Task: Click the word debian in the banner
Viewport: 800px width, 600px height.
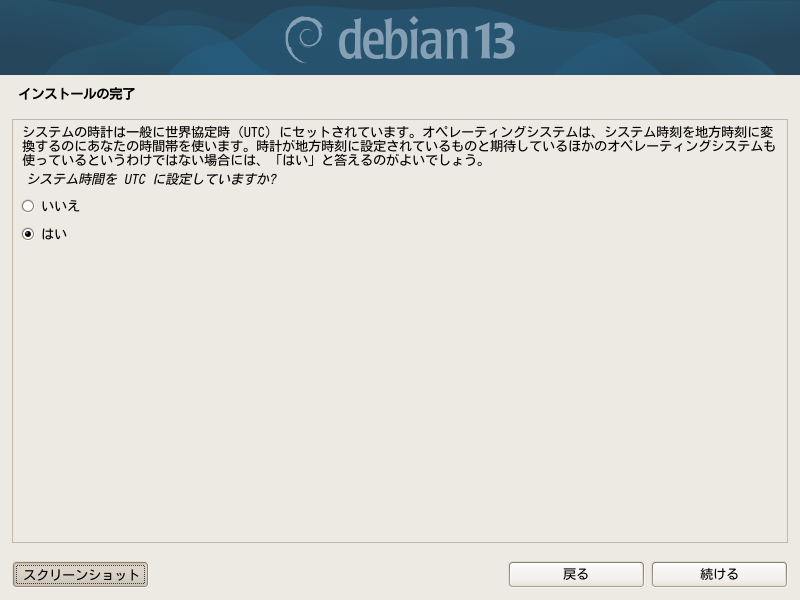Action: 403,39
